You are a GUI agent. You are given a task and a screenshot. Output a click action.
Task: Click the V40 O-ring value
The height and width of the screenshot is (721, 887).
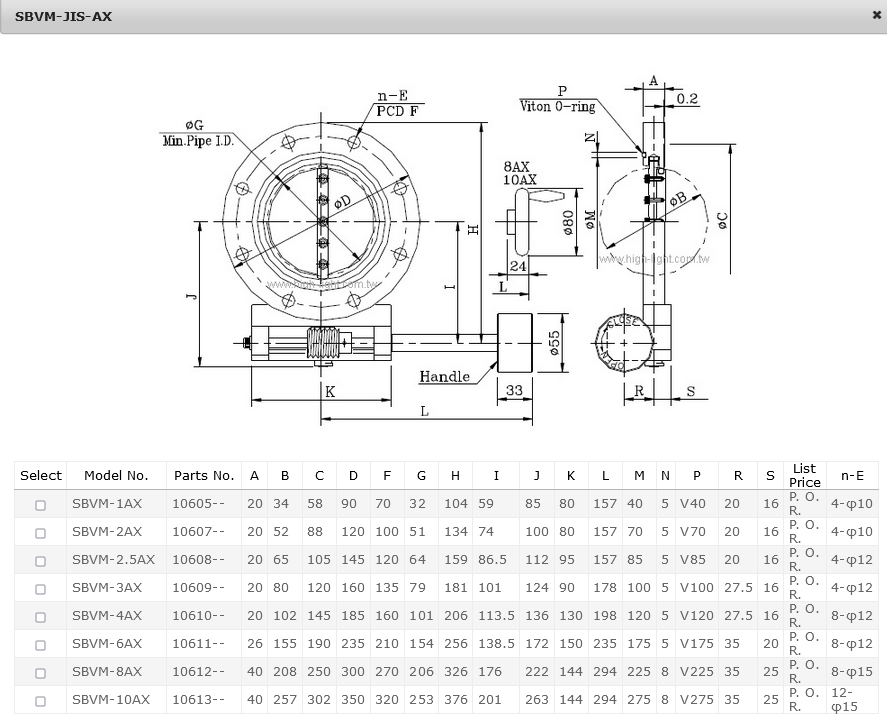click(693, 503)
